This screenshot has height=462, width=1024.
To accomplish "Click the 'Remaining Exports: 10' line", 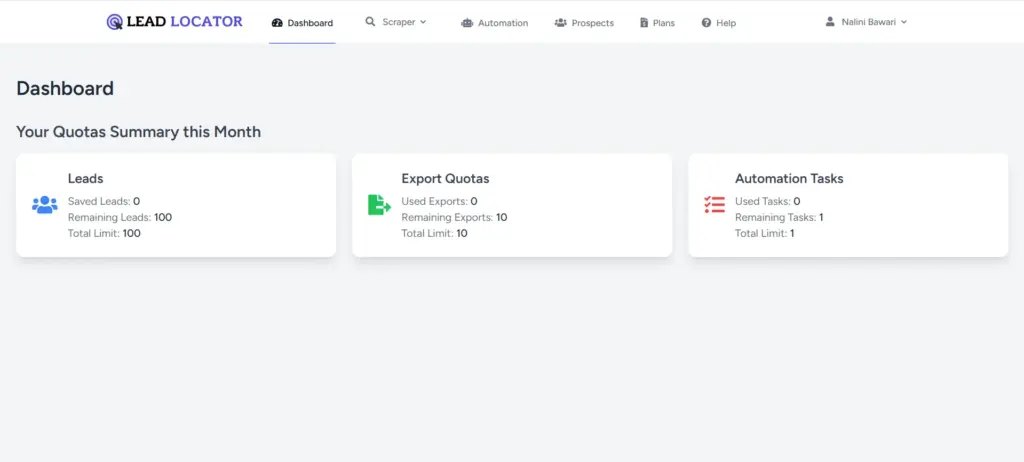I will click(455, 217).
